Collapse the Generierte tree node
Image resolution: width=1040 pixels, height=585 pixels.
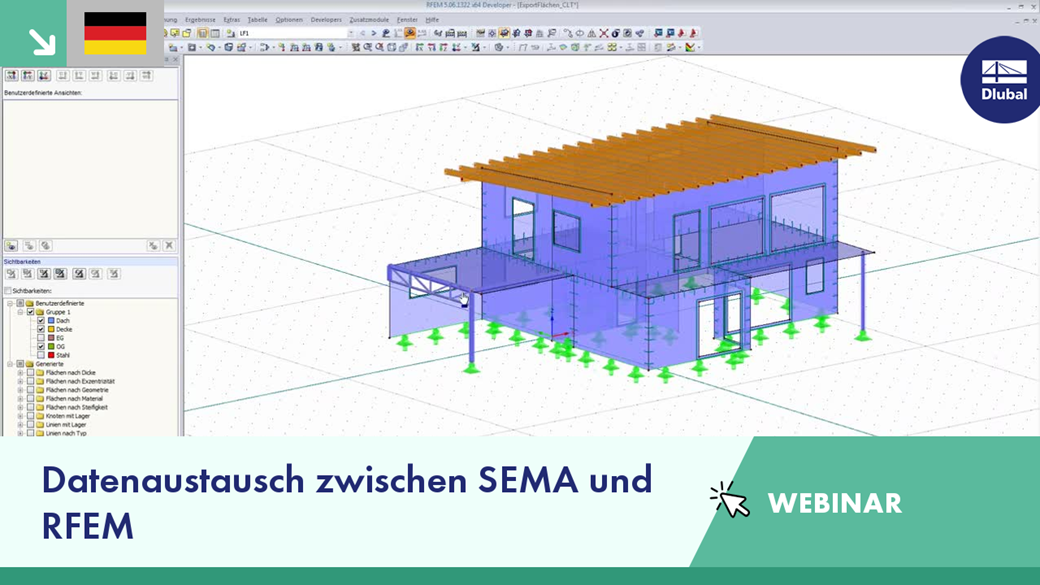(x=10, y=363)
